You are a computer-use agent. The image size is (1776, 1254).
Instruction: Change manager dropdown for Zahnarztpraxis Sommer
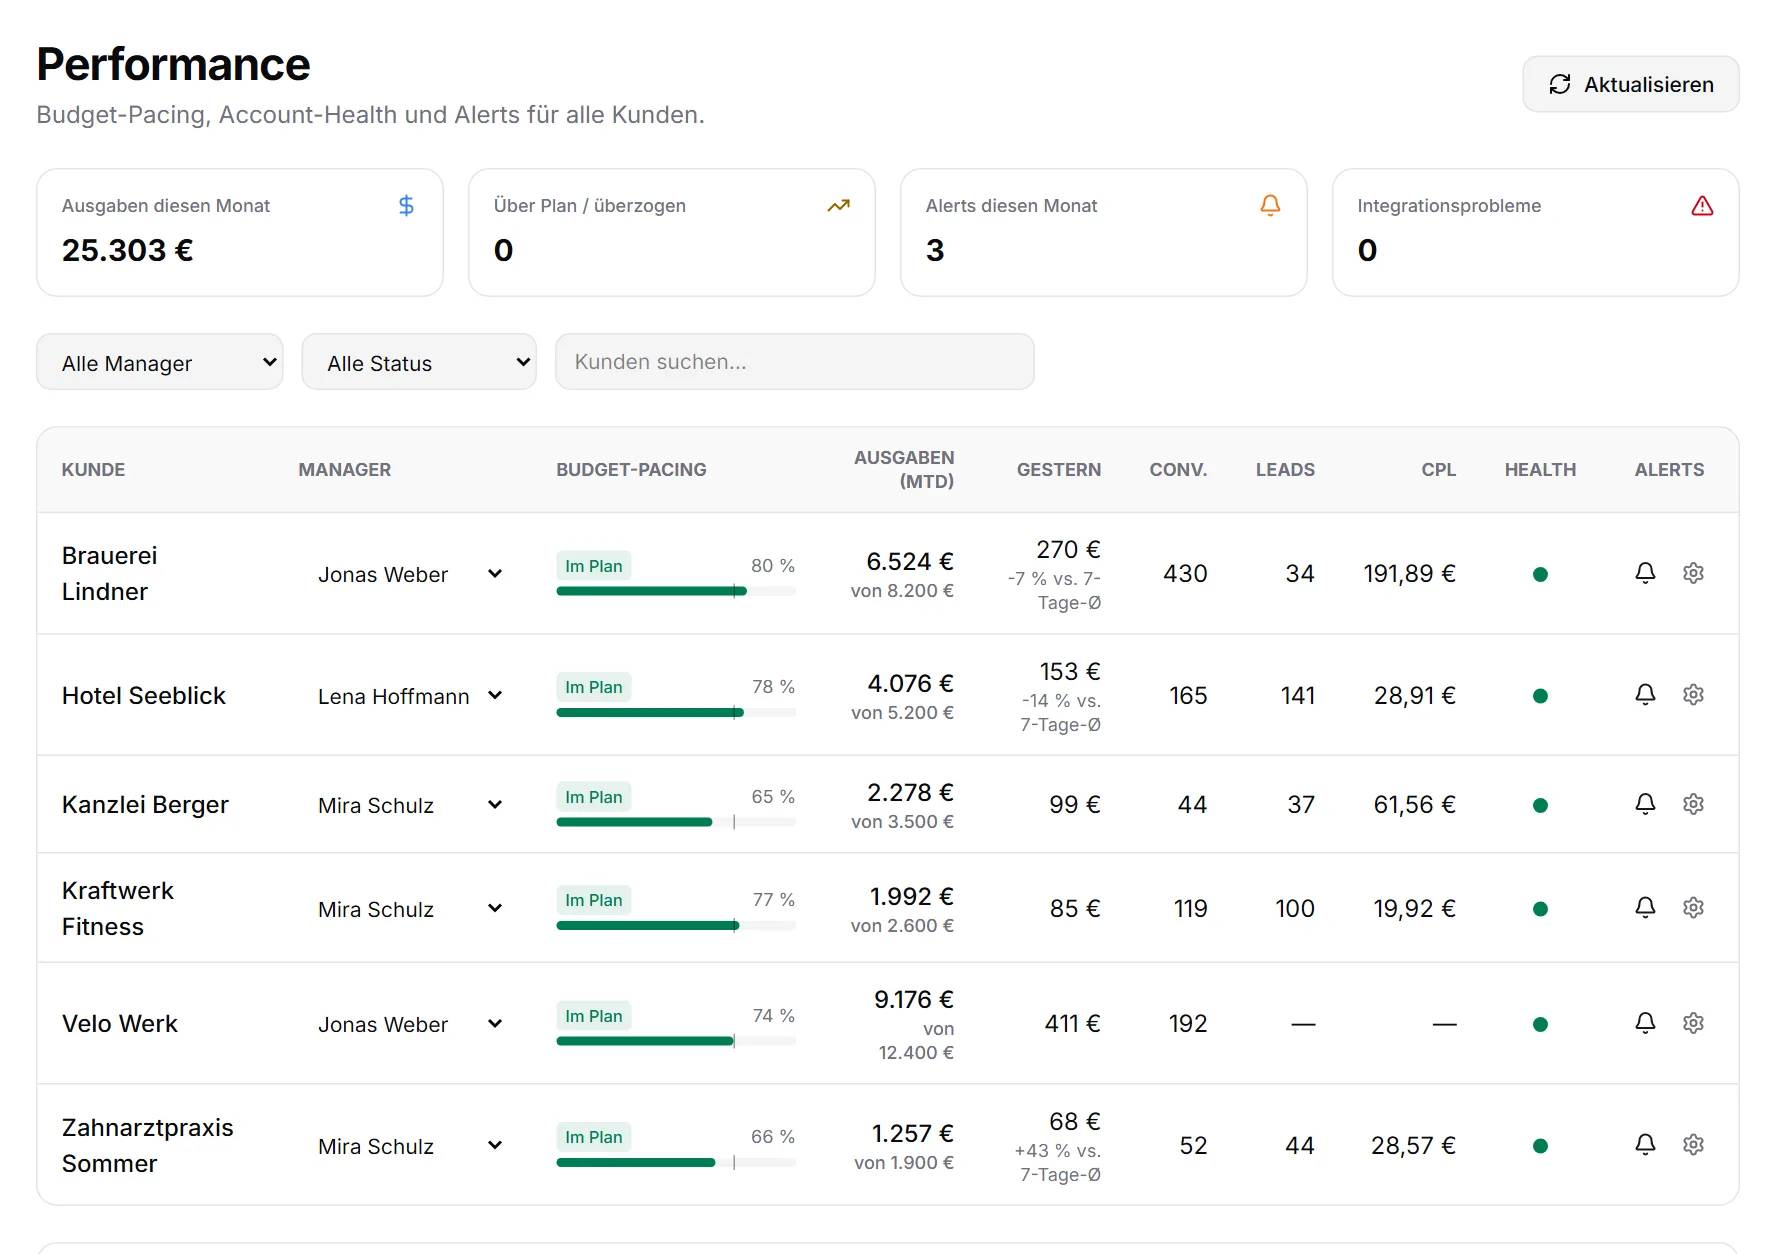tap(409, 1146)
